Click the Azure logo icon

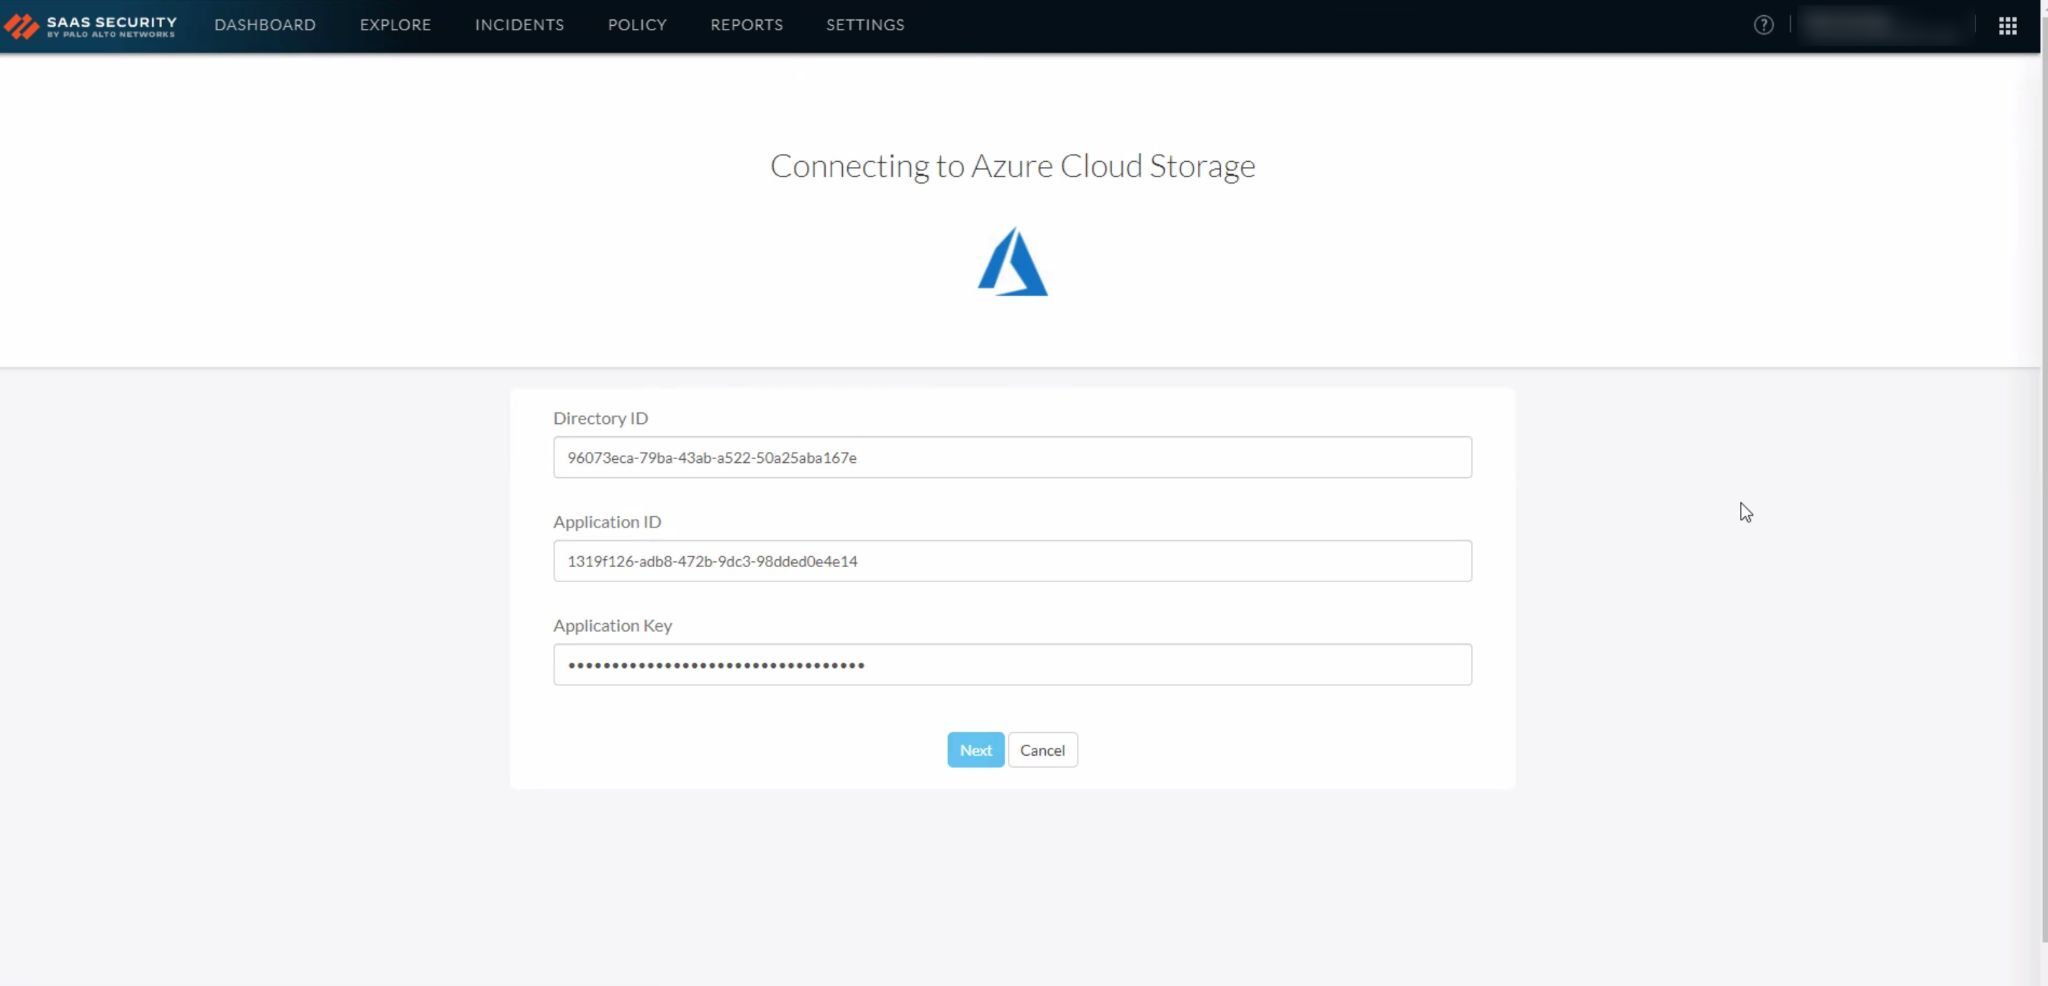[1012, 262]
